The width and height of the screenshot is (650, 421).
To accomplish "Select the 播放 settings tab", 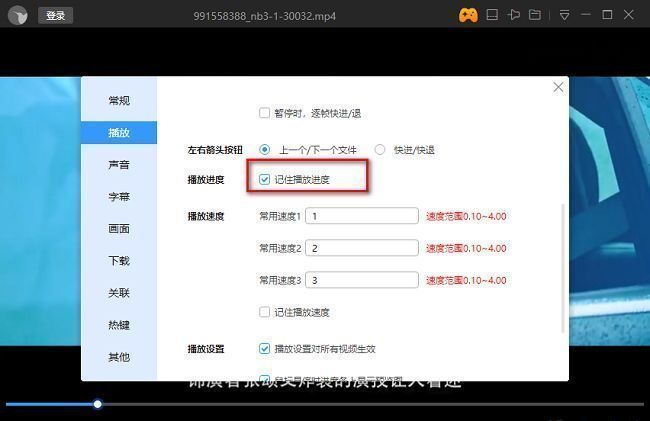I will click(x=119, y=133).
